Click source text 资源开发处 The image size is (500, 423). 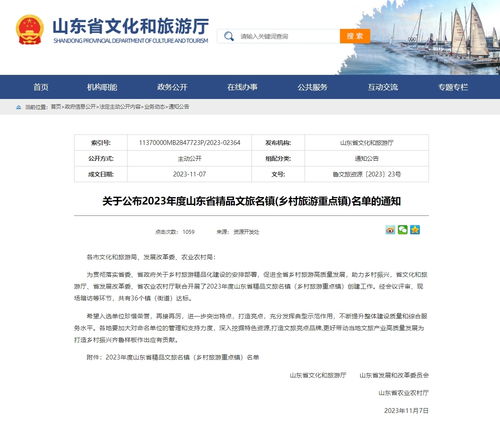pos(246,232)
